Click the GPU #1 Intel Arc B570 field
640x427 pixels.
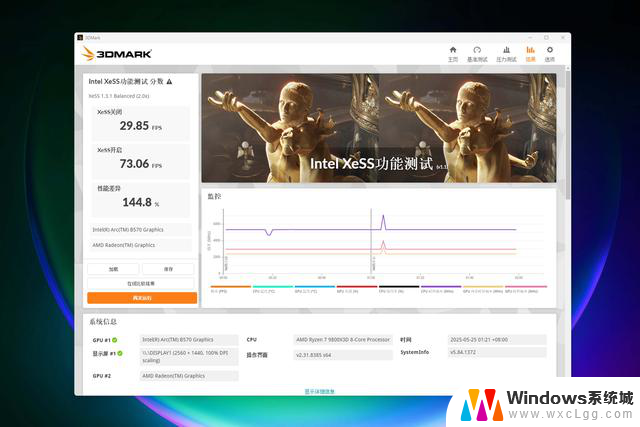(189, 340)
